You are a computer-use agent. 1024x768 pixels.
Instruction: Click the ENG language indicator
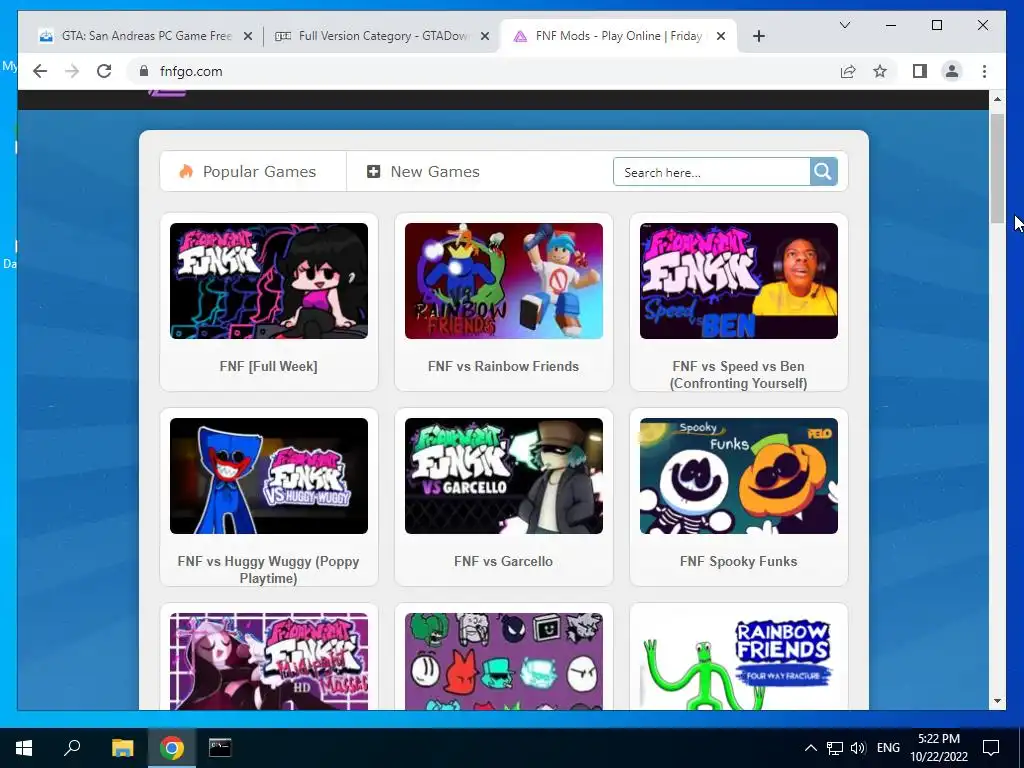pos(888,748)
